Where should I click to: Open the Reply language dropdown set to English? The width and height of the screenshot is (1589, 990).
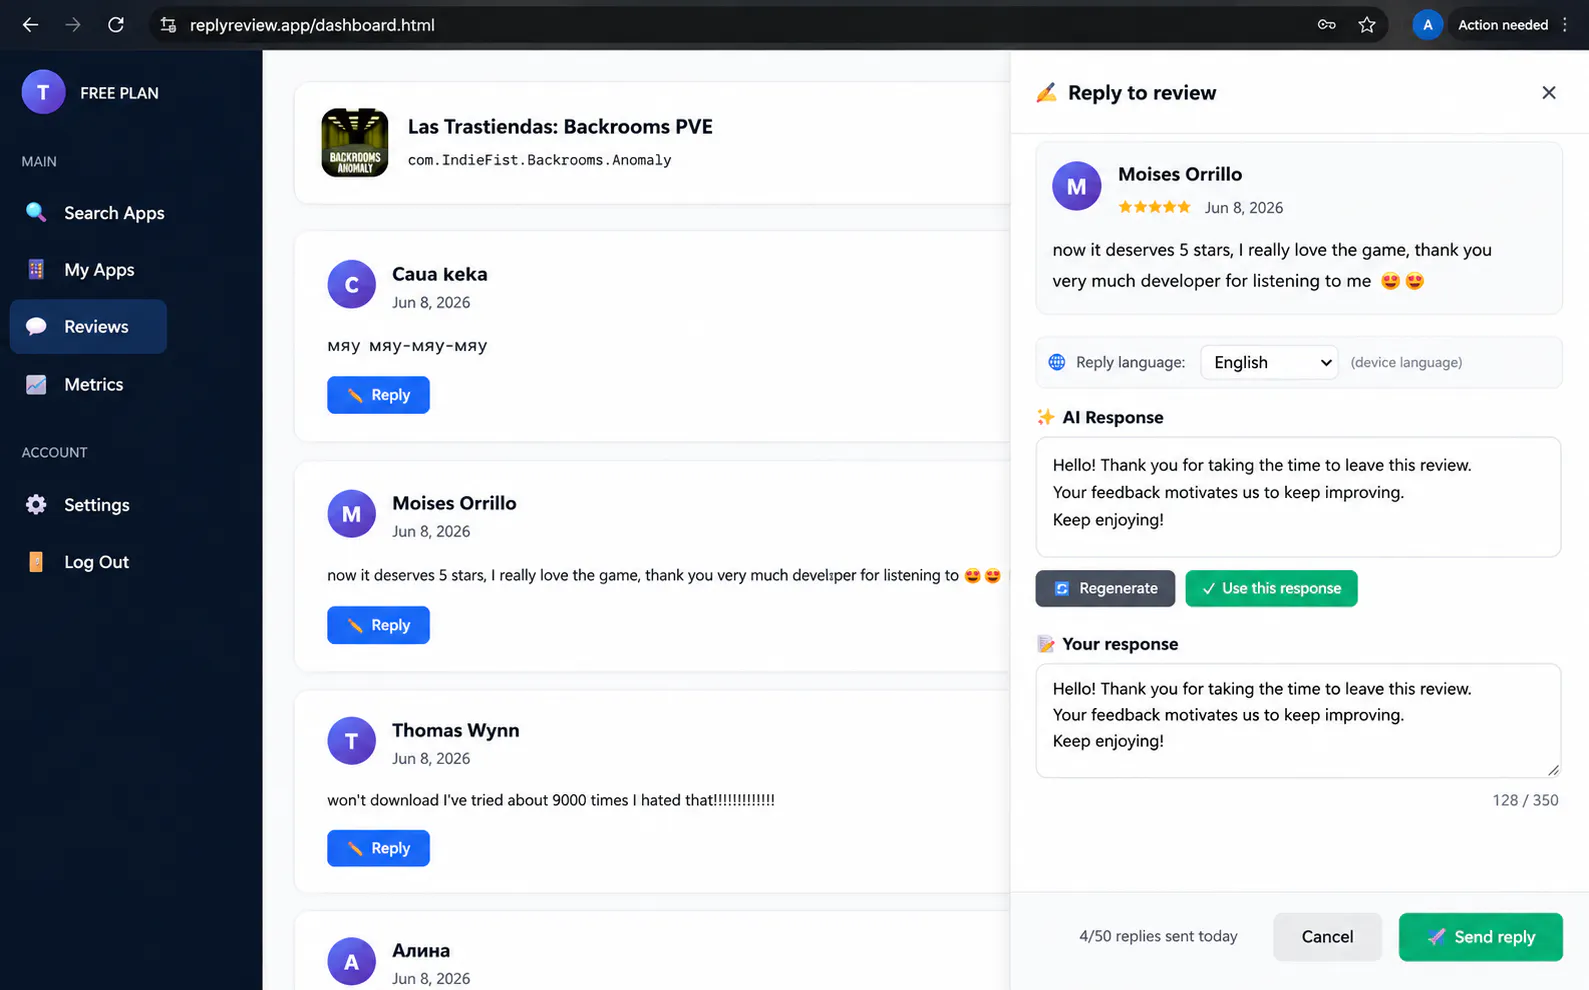coord(1269,362)
